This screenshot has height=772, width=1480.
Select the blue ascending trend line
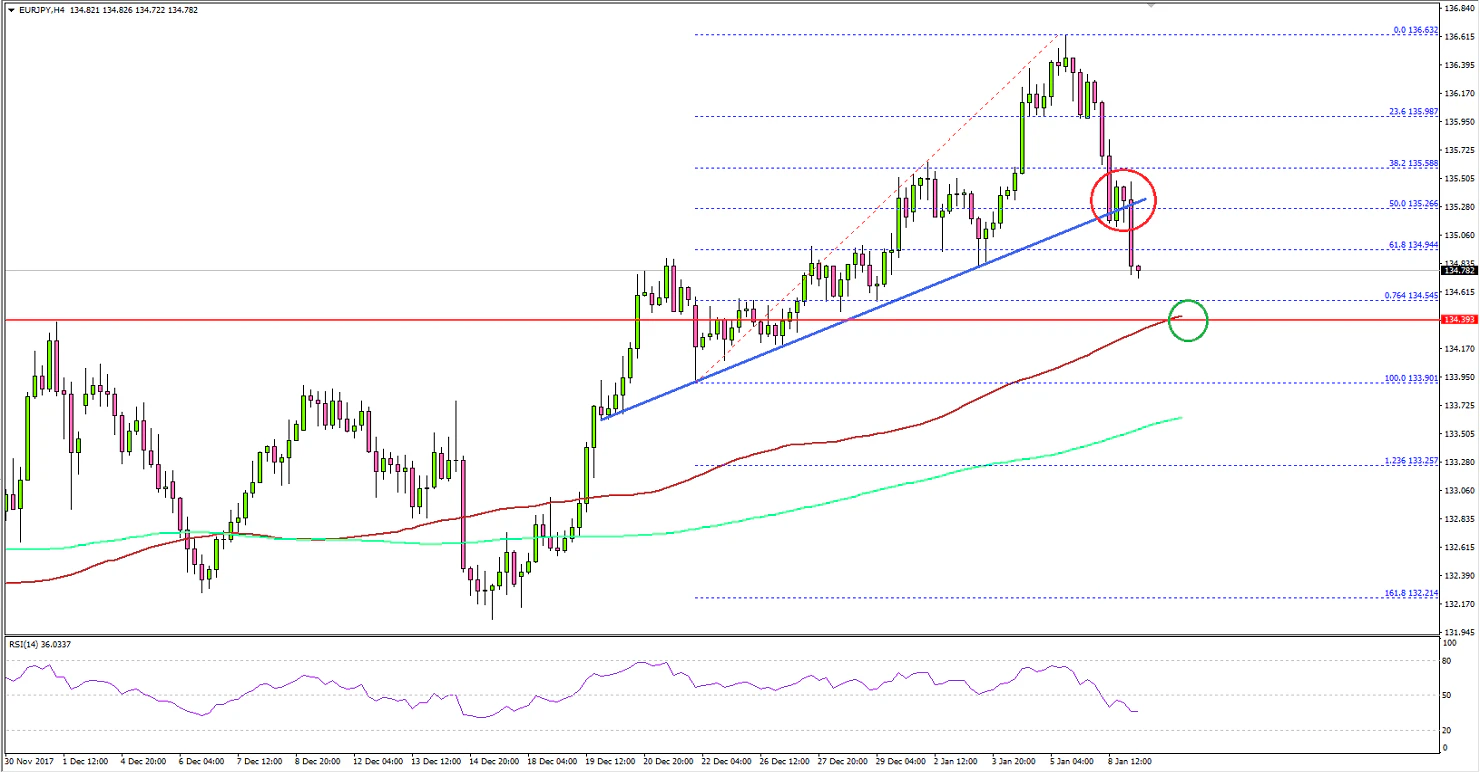(x=872, y=309)
